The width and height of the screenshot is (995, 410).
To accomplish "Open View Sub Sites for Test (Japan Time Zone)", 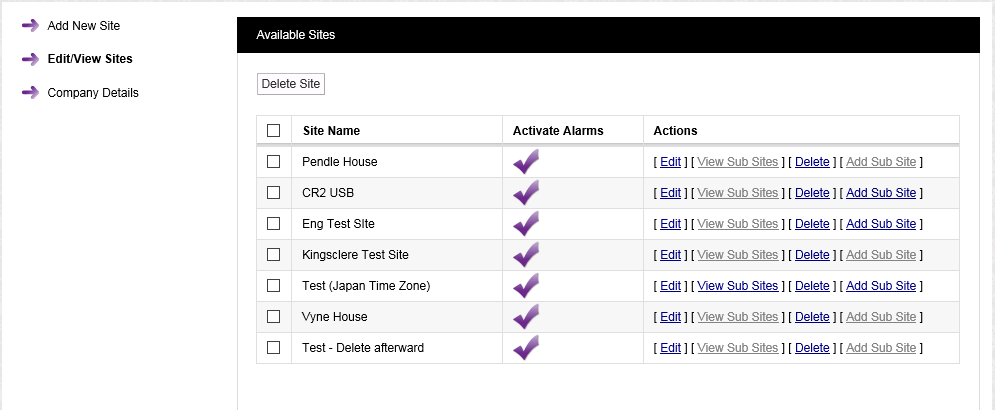I will (737, 286).
